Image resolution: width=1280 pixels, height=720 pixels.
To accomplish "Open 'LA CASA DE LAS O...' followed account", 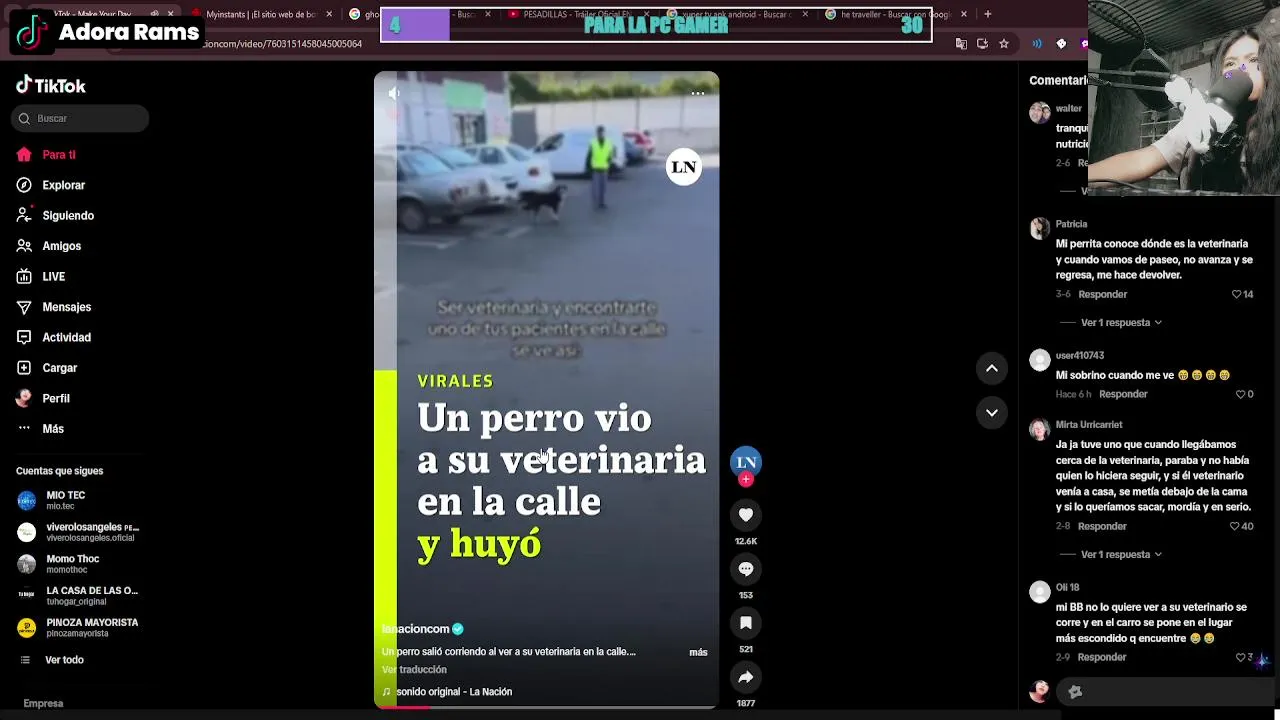I will click(79, 595).
